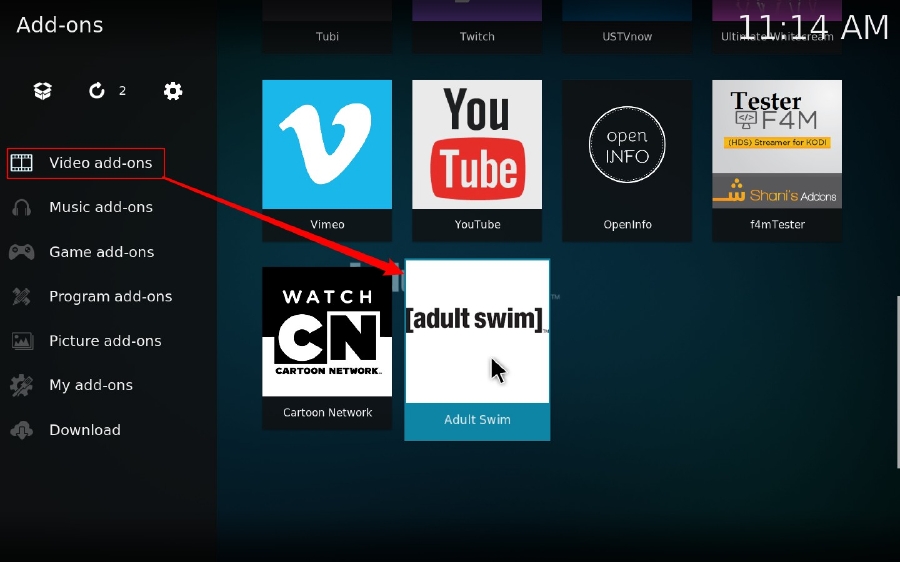Open the add-on browser box icon
The width and height of the screenshot is (900, 562).
pos(43,91)
